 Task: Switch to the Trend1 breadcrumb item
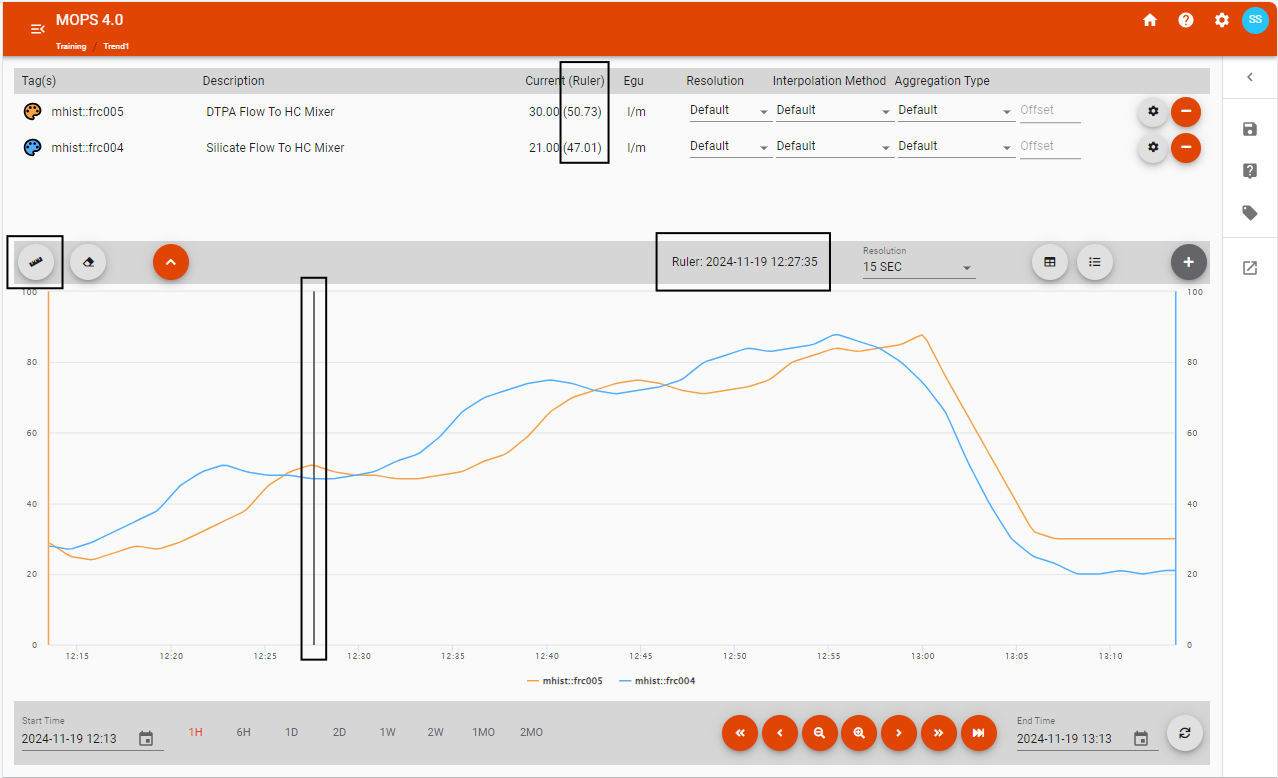(116, 45)
